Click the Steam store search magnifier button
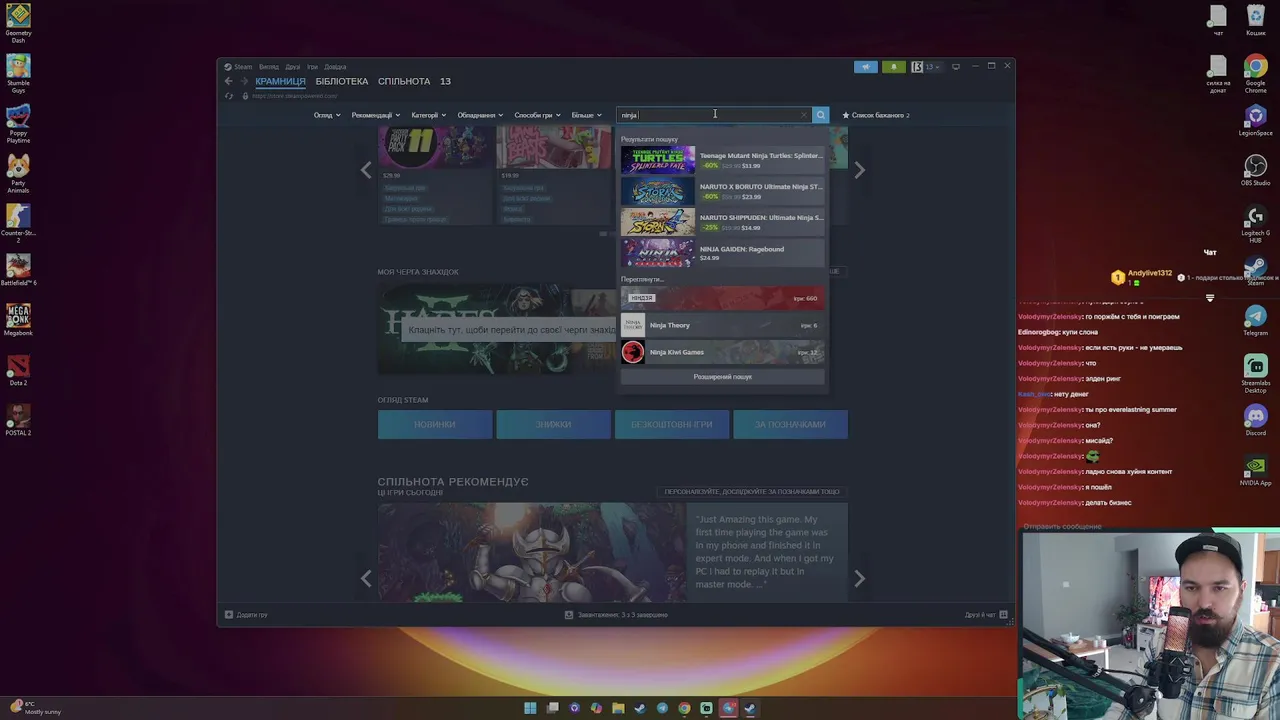The image size is (1280, 720). pos(820,115)
